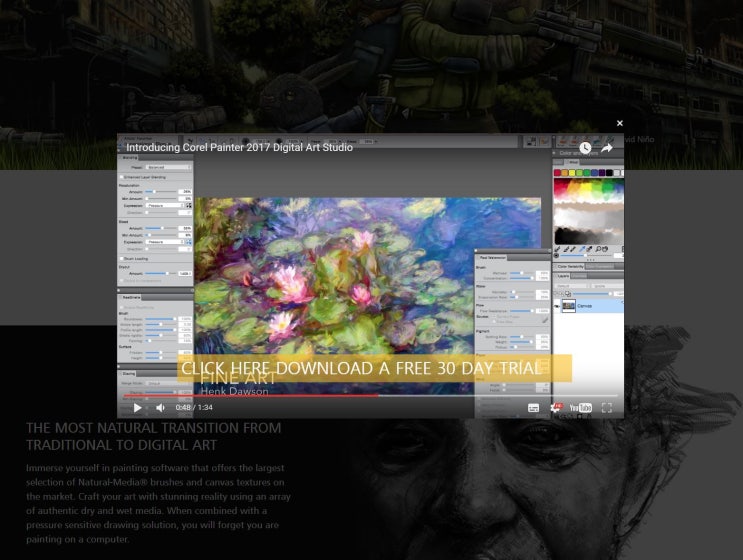The image size is (743, 560).
Task: Close the video overlay with the X
Action: (x=619, y=123)
